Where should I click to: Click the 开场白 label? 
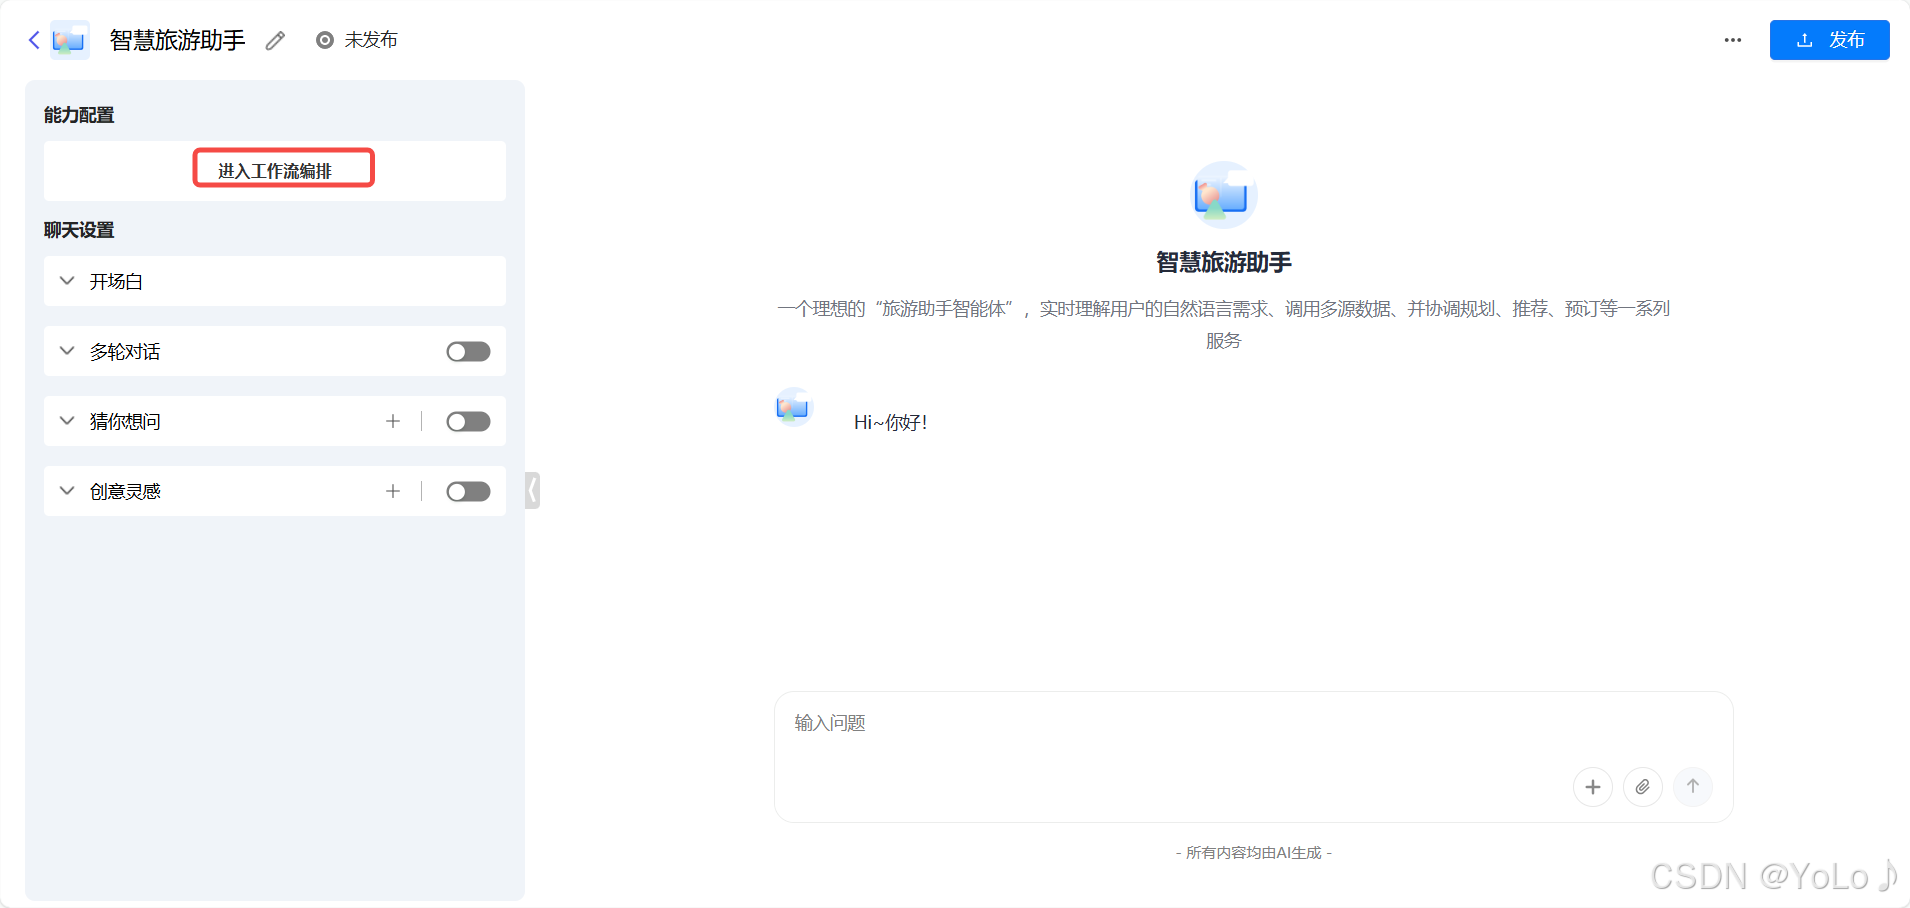pos(116,281)
